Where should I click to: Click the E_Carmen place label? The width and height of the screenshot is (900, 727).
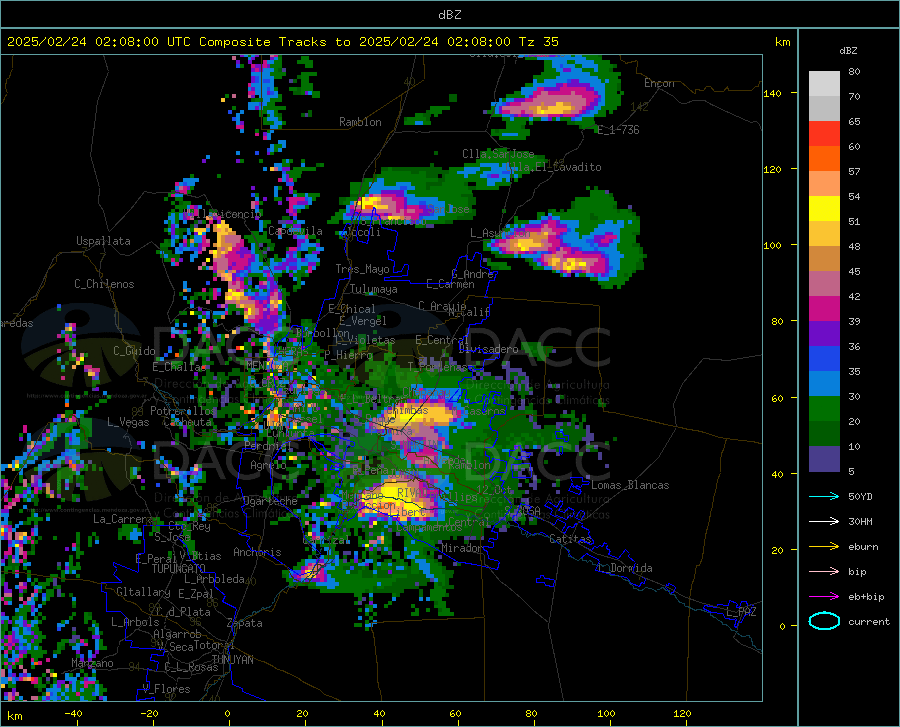click(450, 284)
